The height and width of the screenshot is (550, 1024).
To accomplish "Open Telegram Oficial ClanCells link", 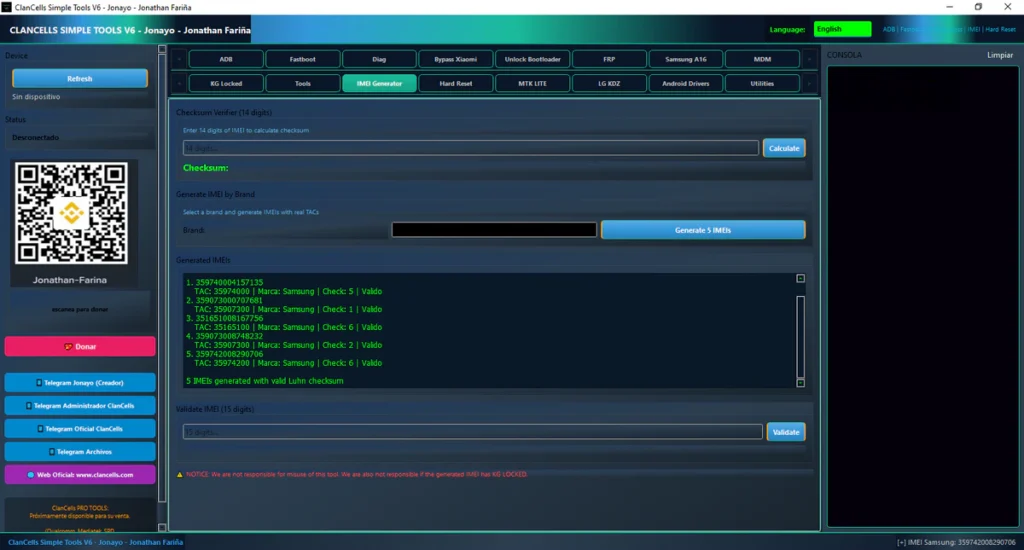I will 80,429.
